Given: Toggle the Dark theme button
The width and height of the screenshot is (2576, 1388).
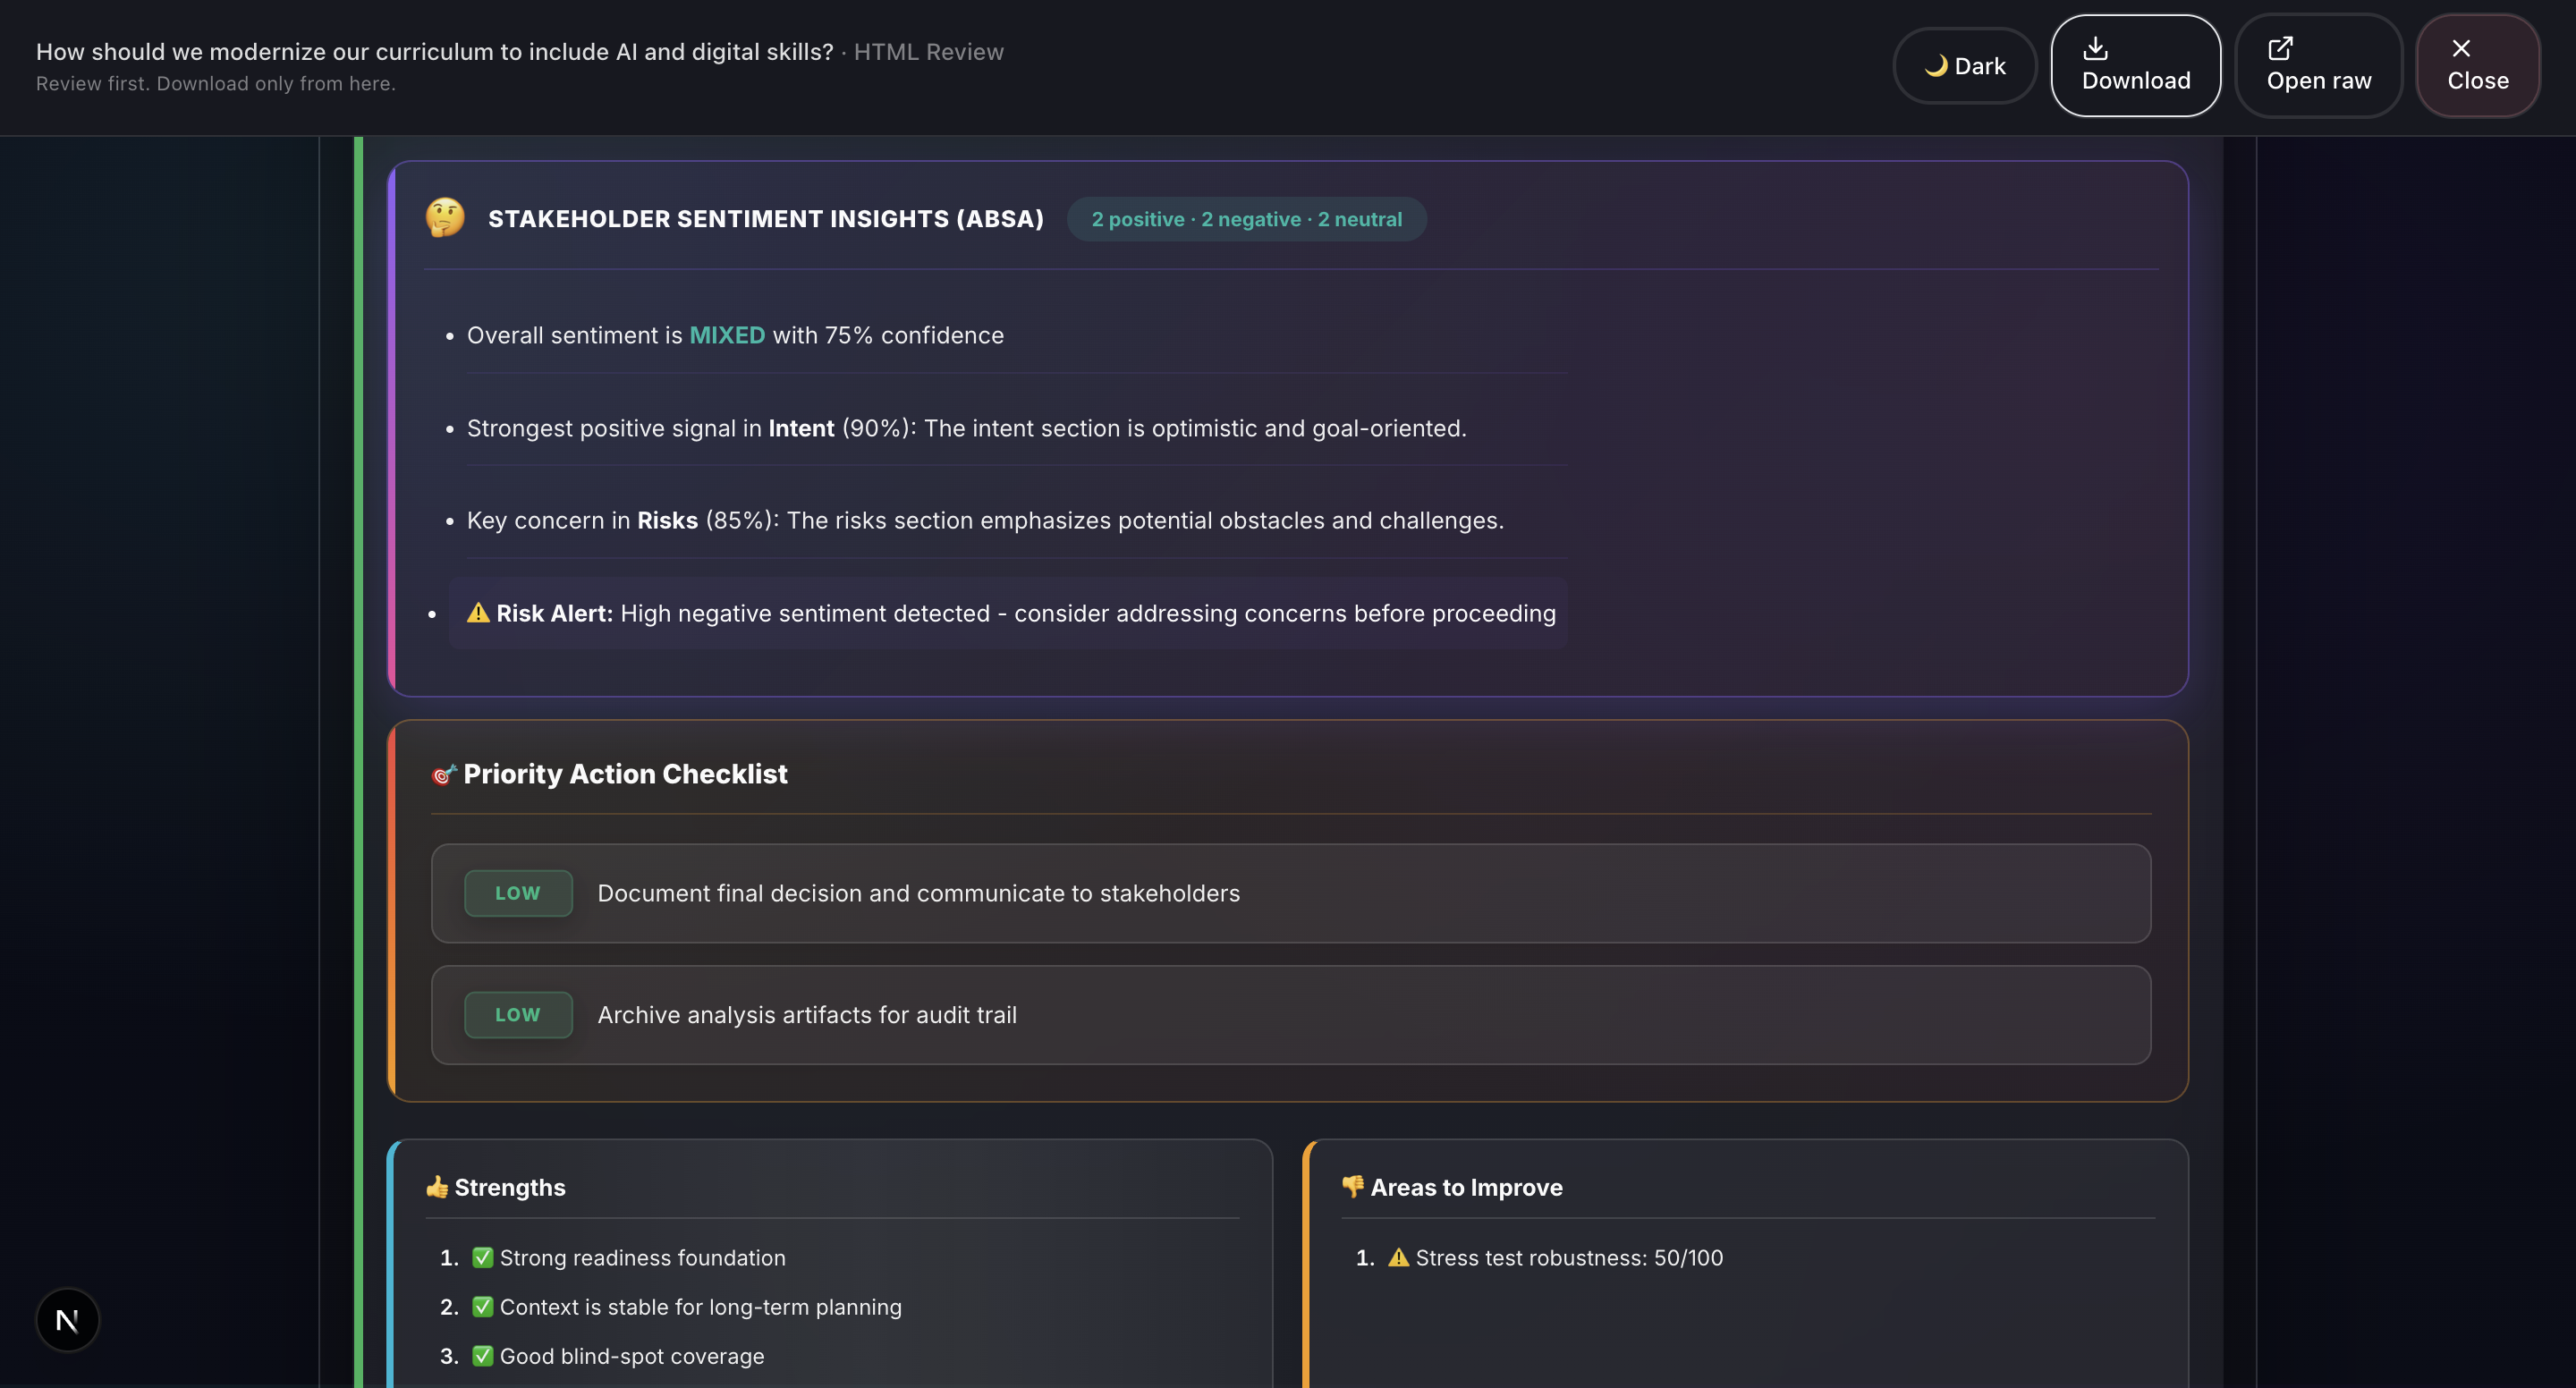Looking at the screenshot, I should coord(1964,66).
